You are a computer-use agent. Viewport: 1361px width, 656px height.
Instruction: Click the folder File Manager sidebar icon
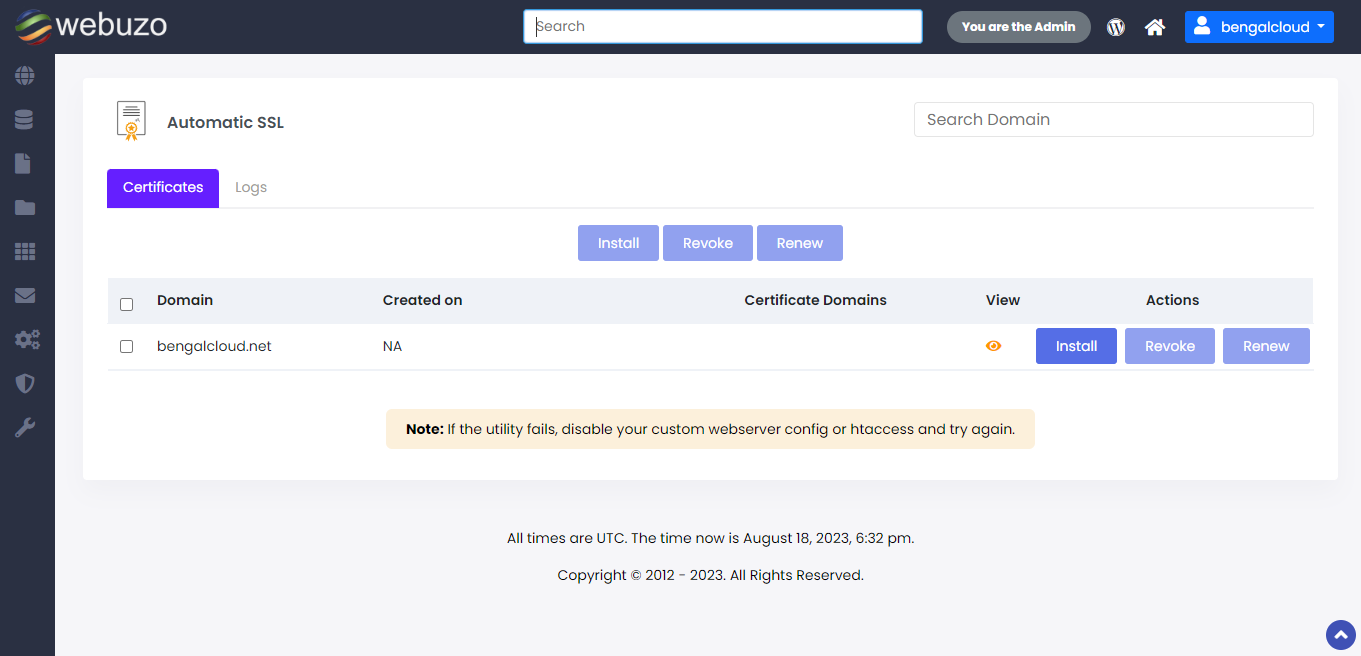[x=25, y=207]
